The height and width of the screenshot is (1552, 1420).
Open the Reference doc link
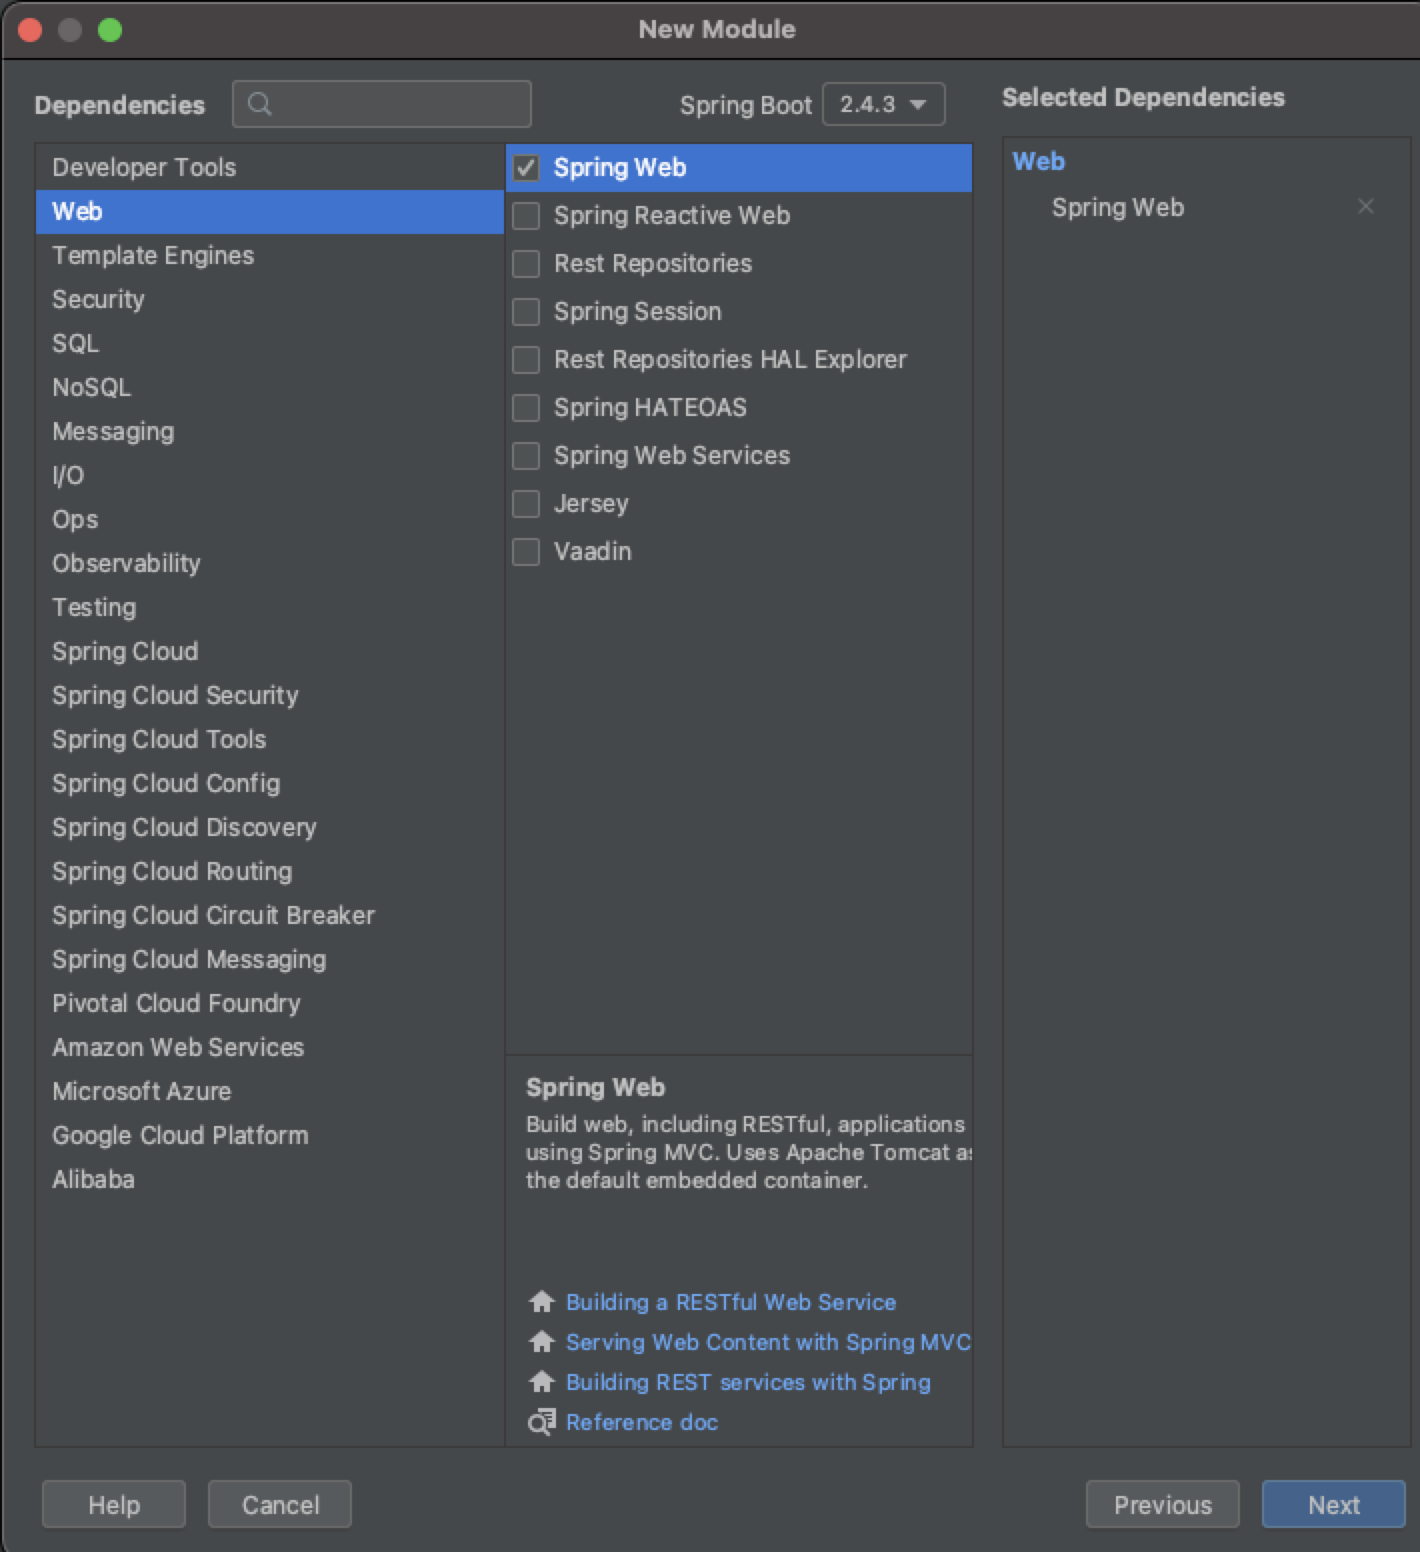tap(642, 1422)
